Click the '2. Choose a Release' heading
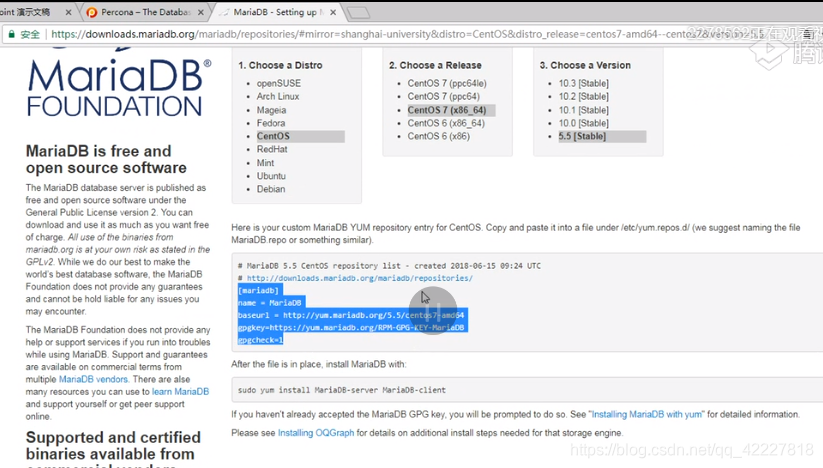Screen dimensions: 823x468 coord(435,66)
